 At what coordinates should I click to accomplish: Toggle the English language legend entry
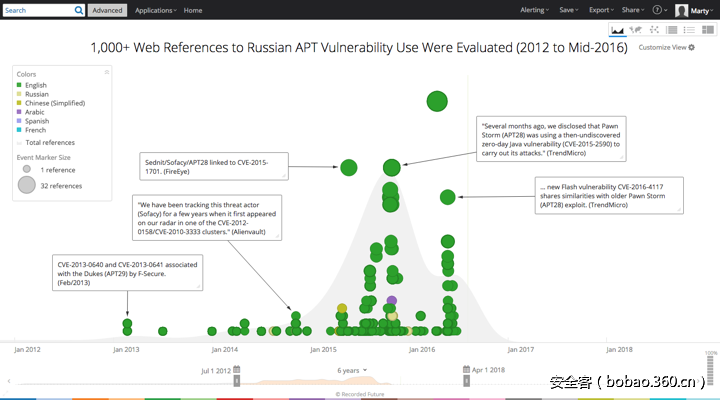pos(32,85)
